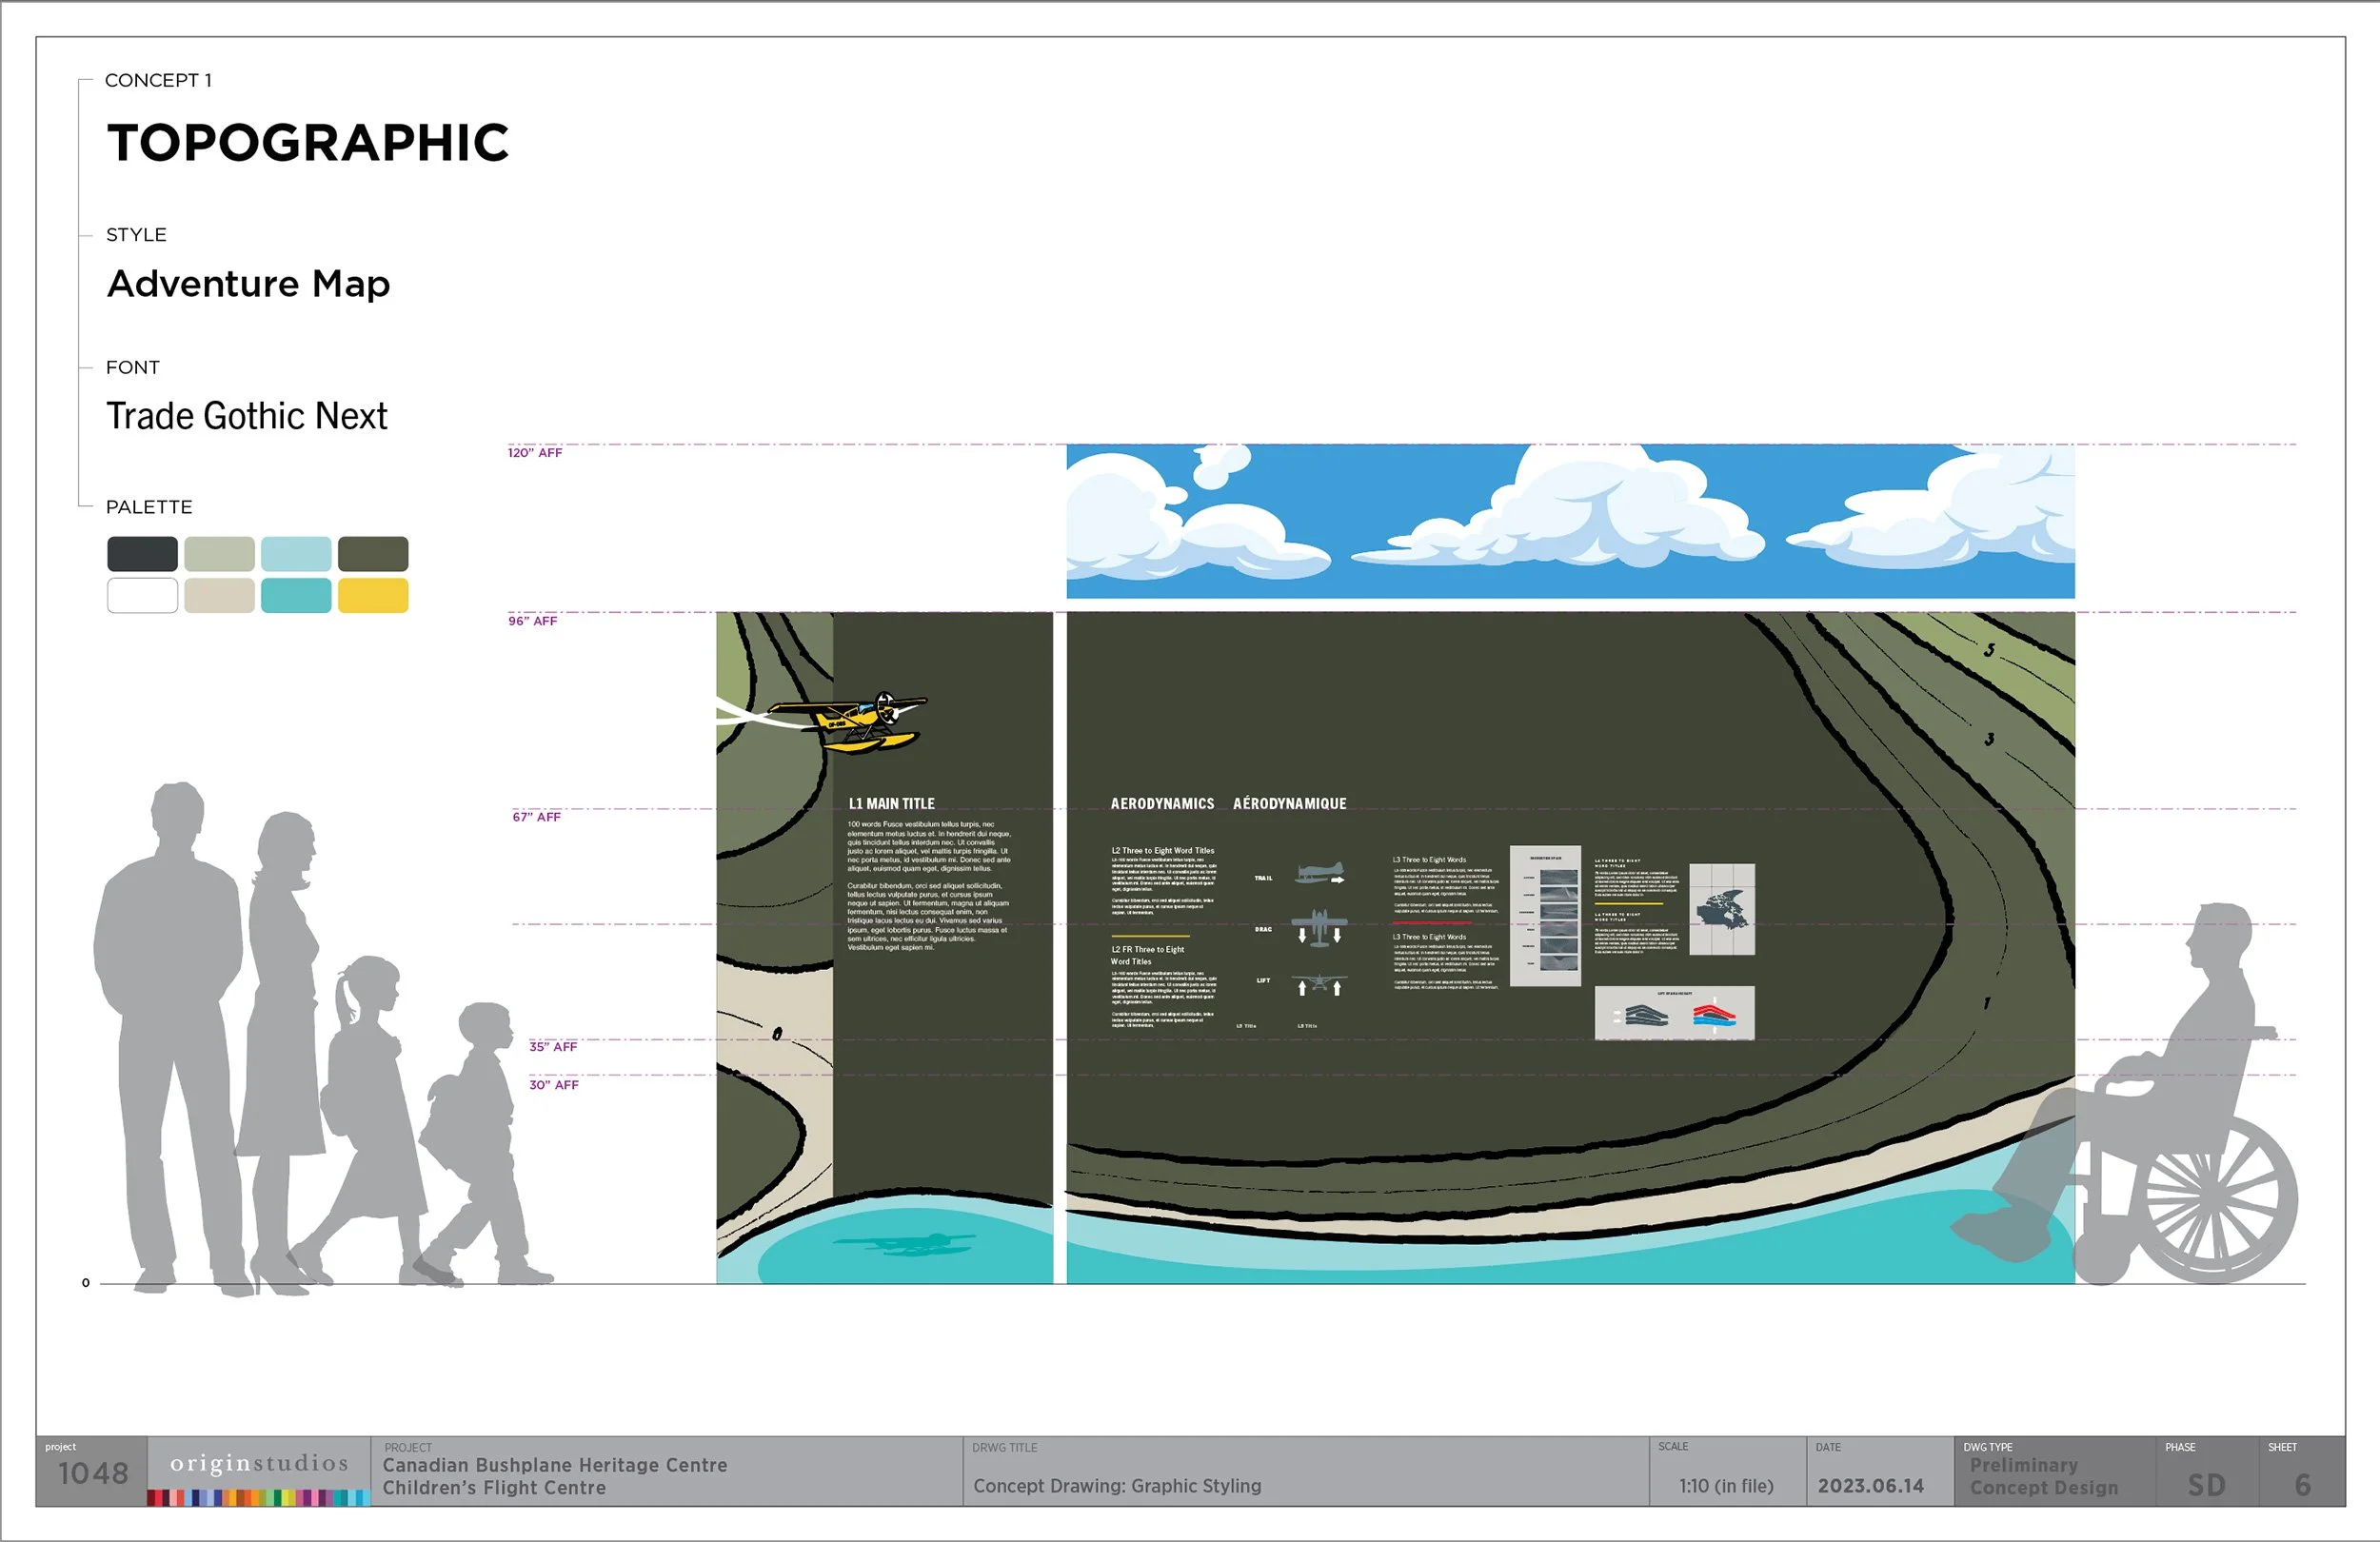Click the originstudios logo
This screenshot has height=1542, width=2380.
point(259,1464)
